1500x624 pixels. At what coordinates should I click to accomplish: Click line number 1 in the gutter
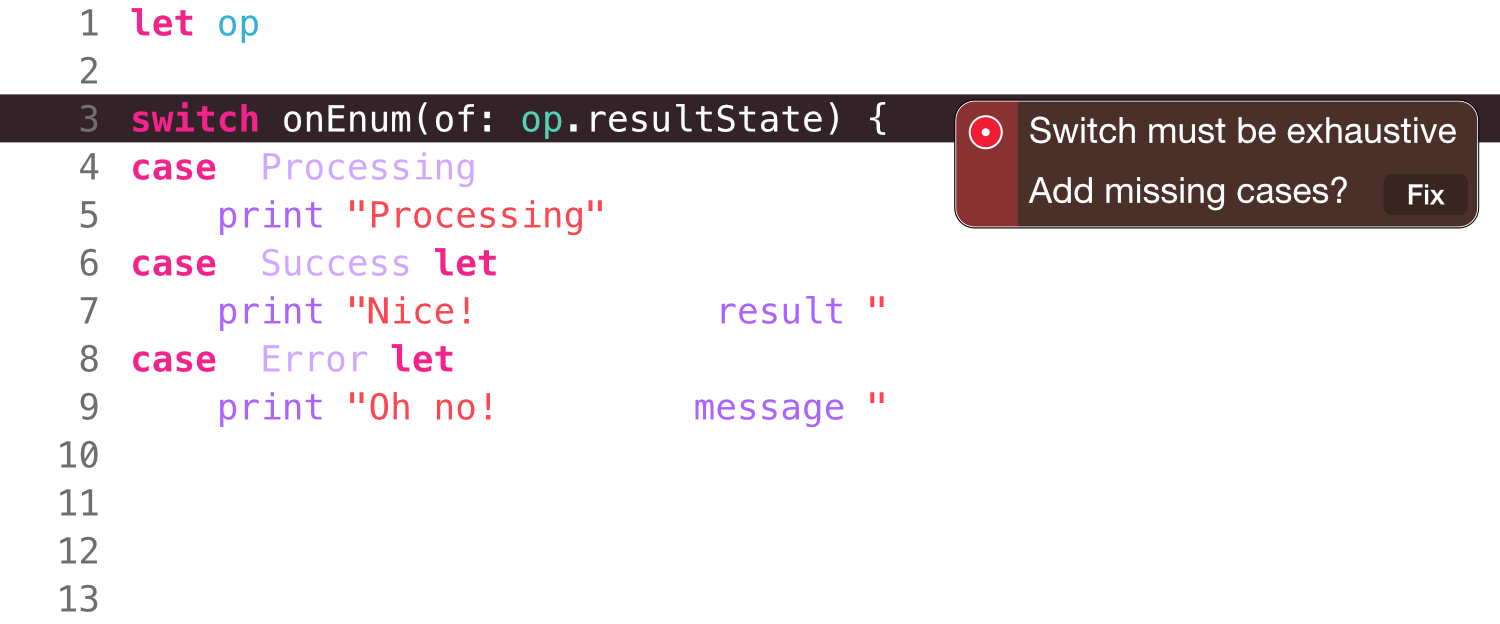pyautogui.click(x=89, y=23)
